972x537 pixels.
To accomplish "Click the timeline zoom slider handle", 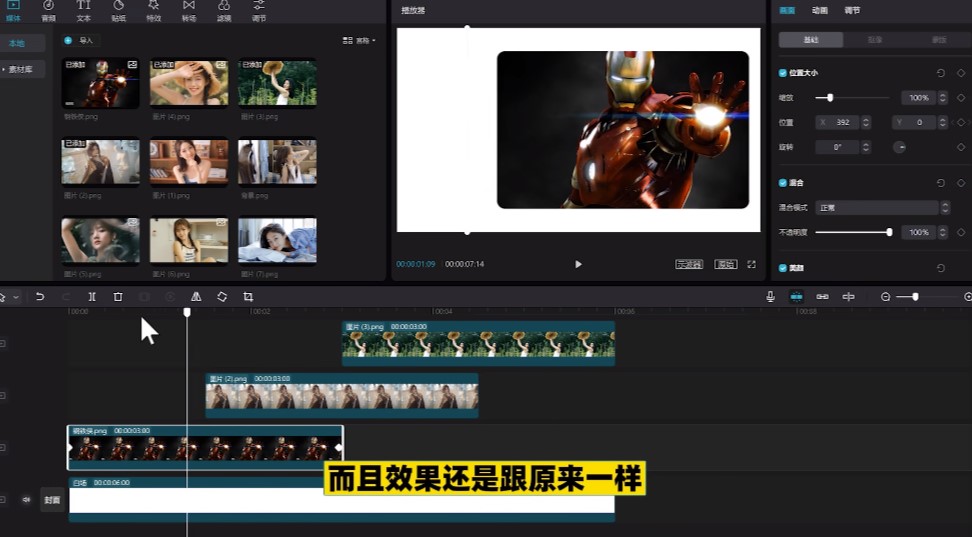I will pyautogui.click(x=915, y=297).
